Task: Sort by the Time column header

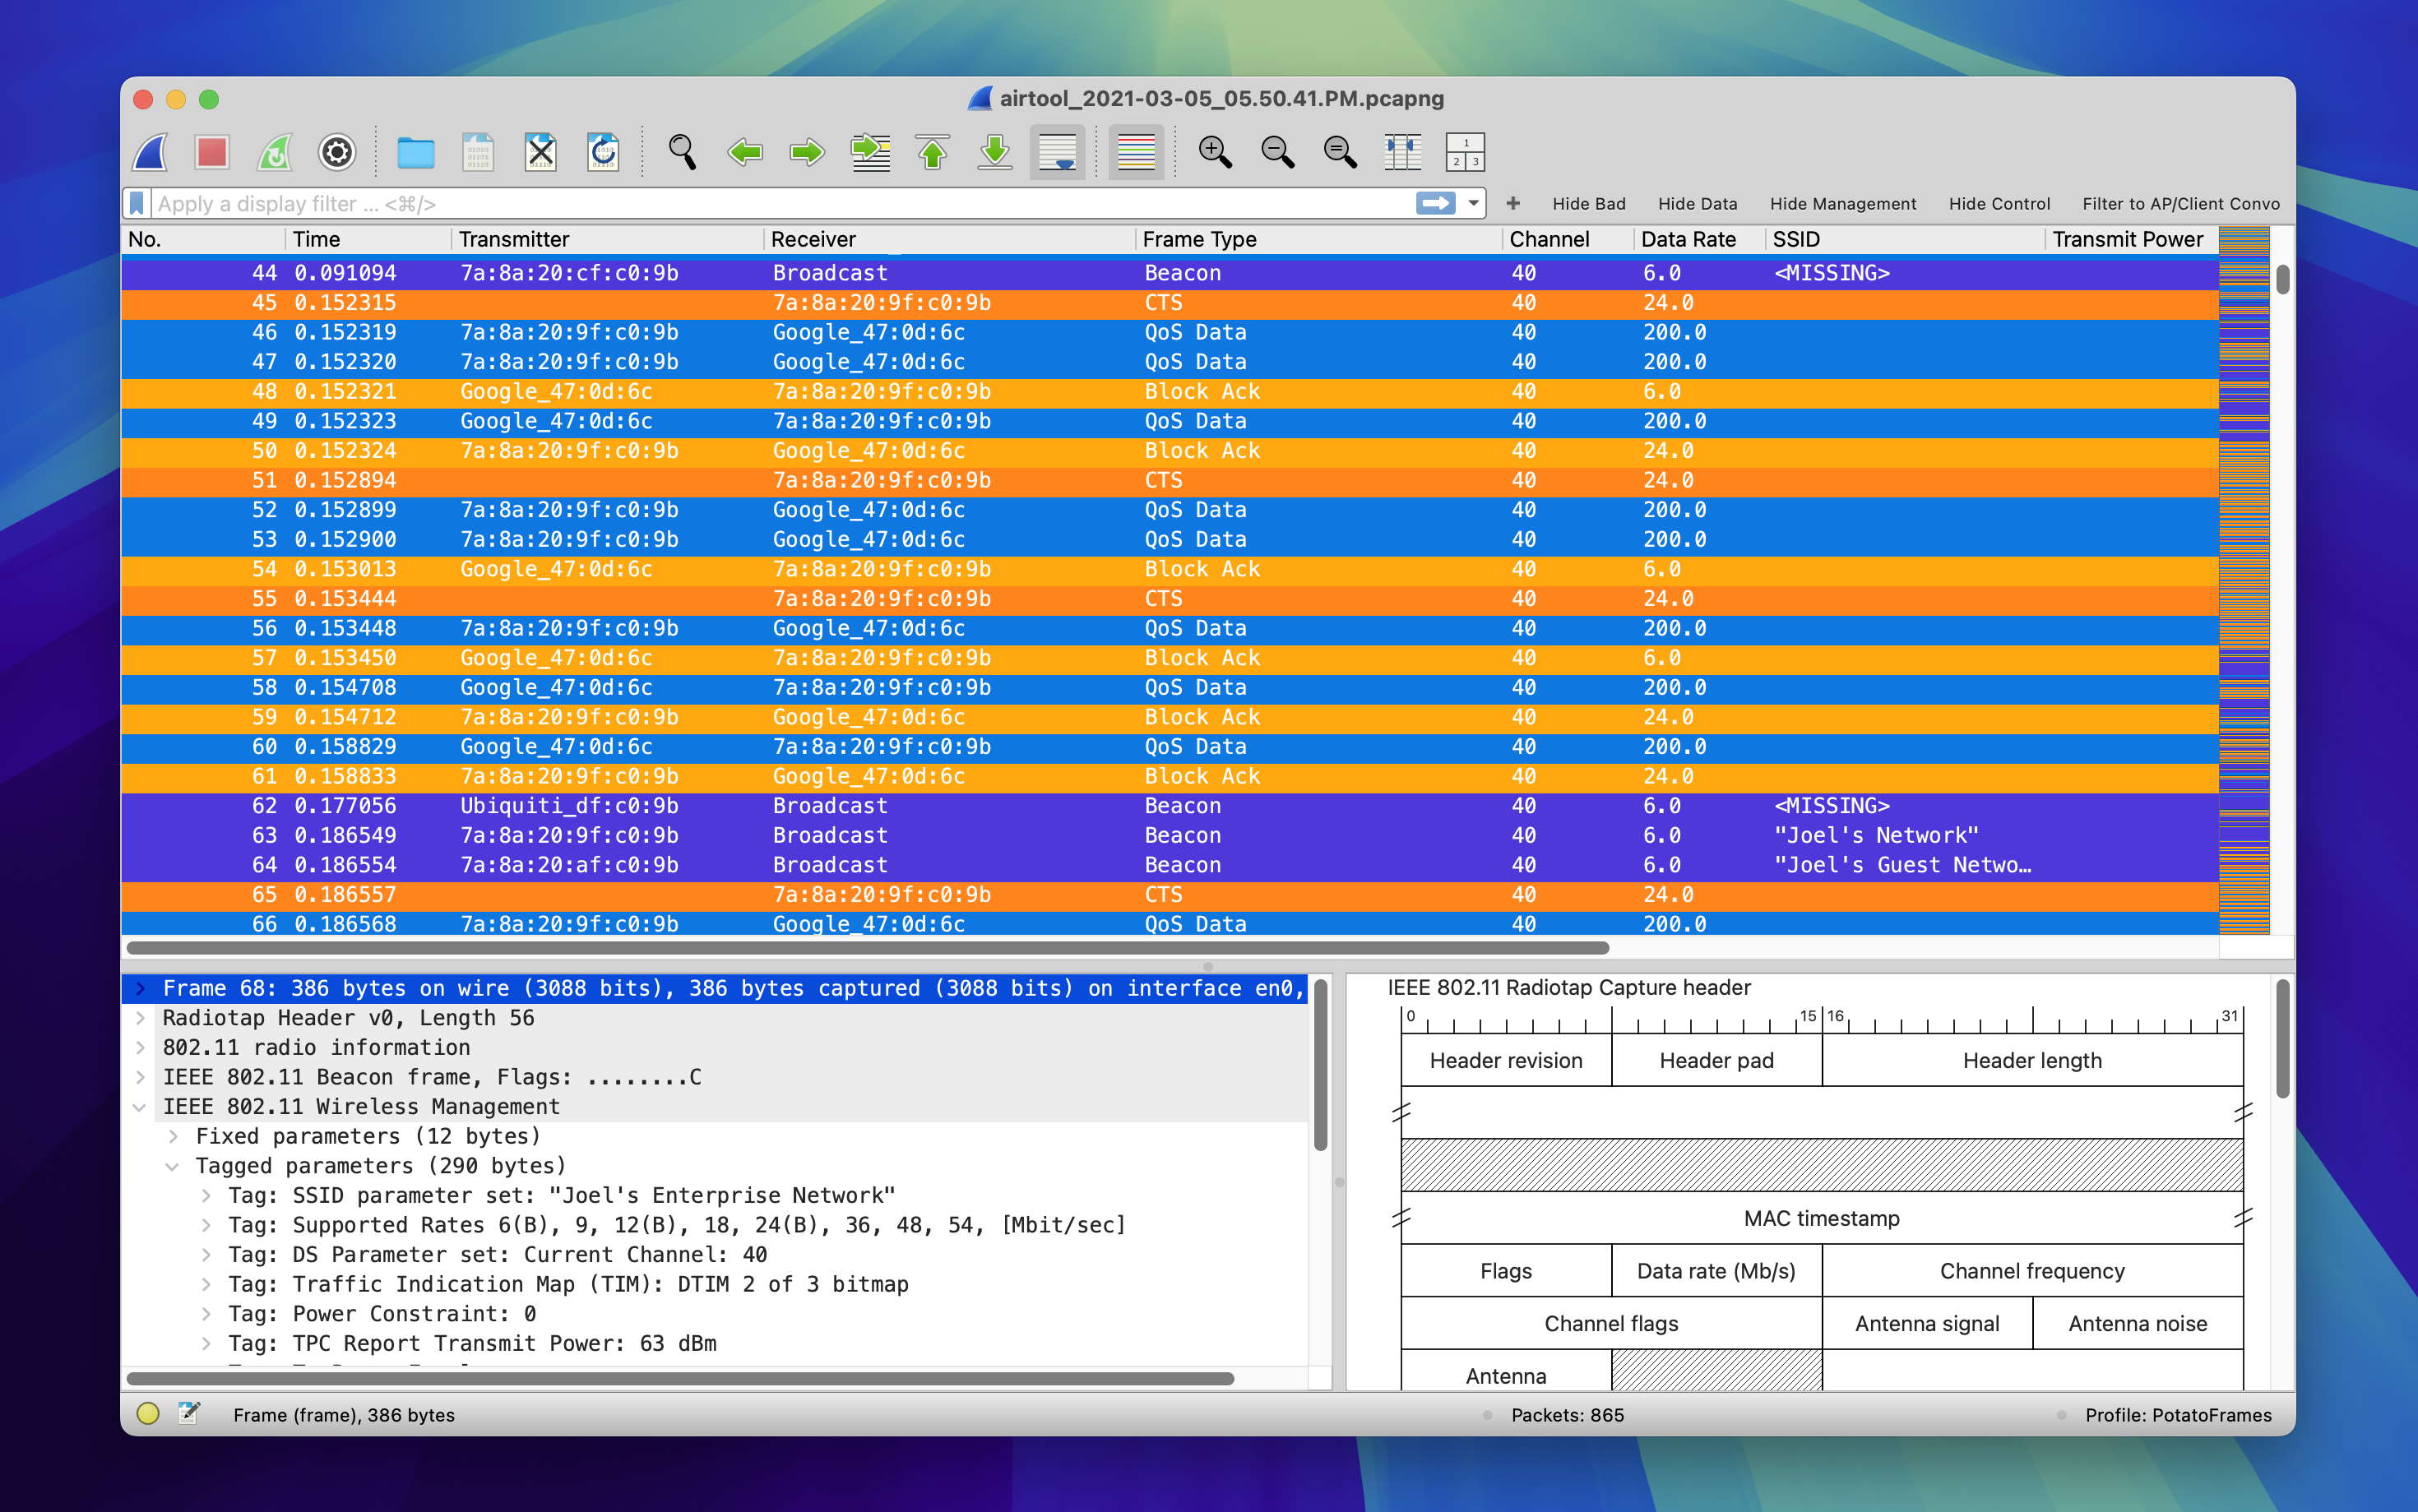Action: click(368, 240)
